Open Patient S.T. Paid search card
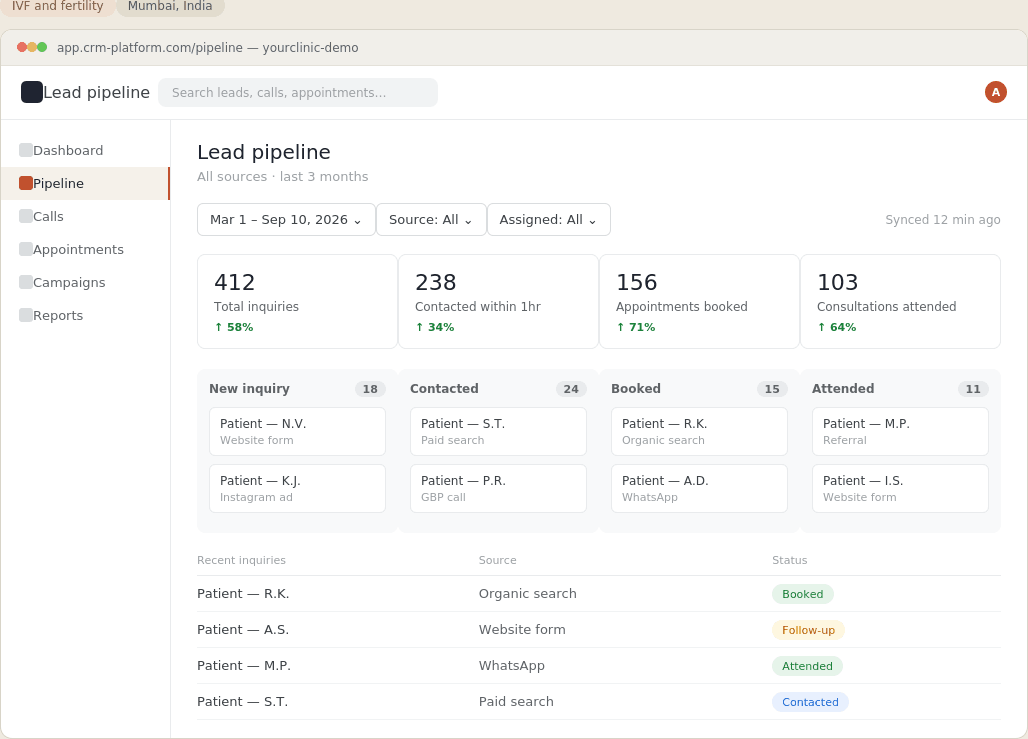This screenshot has width=1028, height=739. [x=498, y=431]
